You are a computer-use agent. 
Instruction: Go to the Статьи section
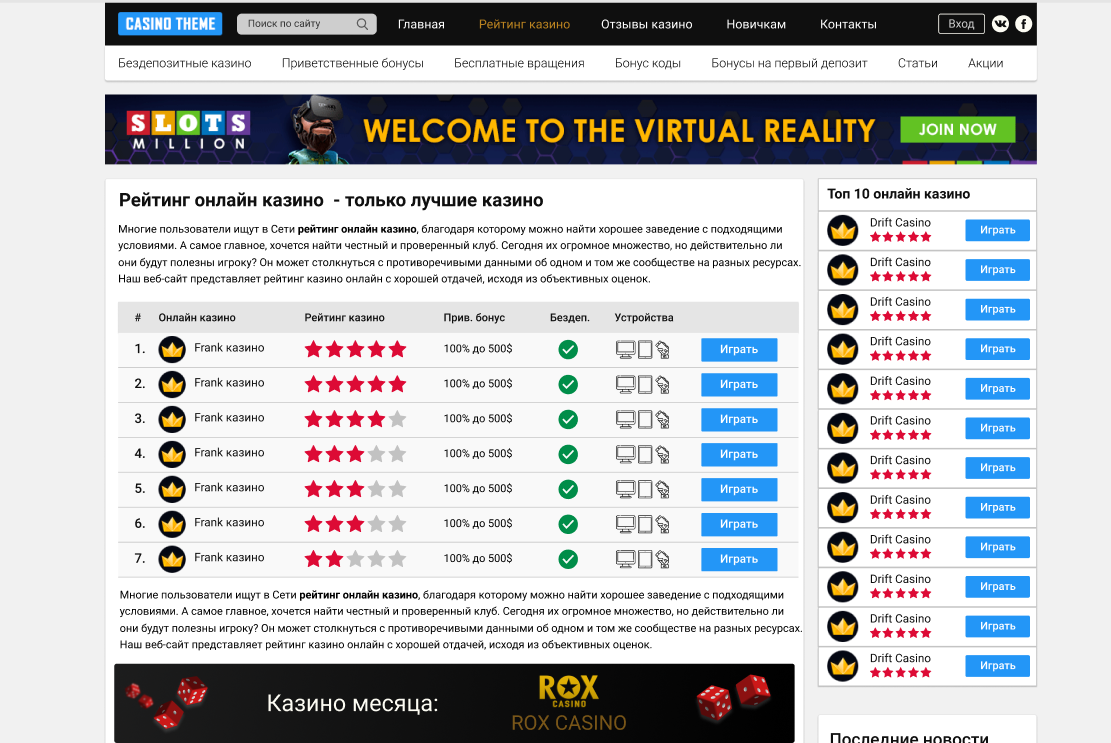coord(918,63)
